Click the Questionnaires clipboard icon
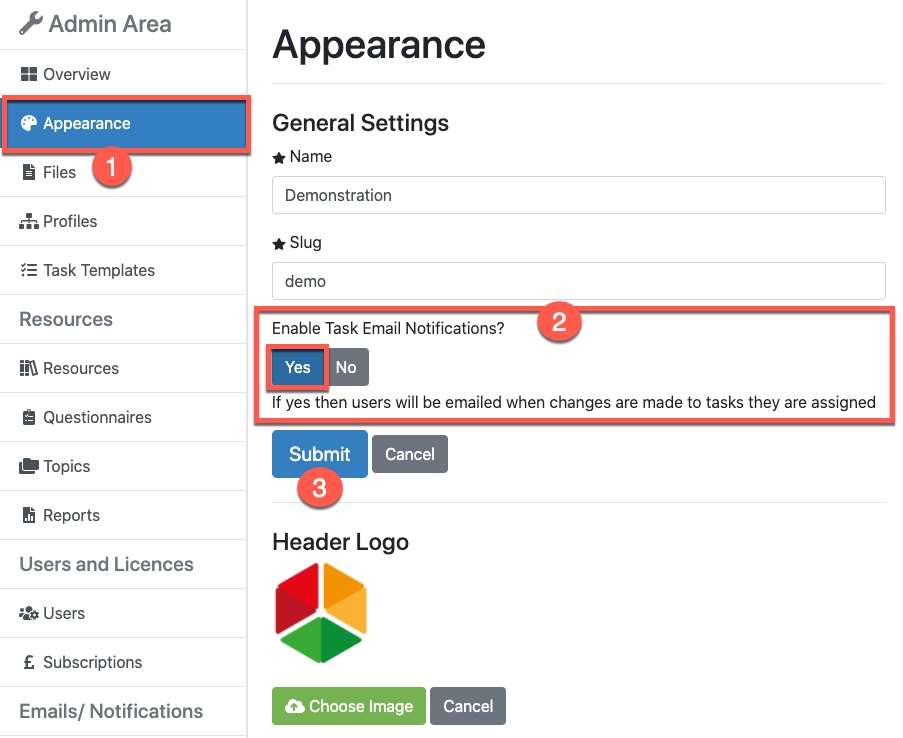903x738 pixels. tap(28, 417)
